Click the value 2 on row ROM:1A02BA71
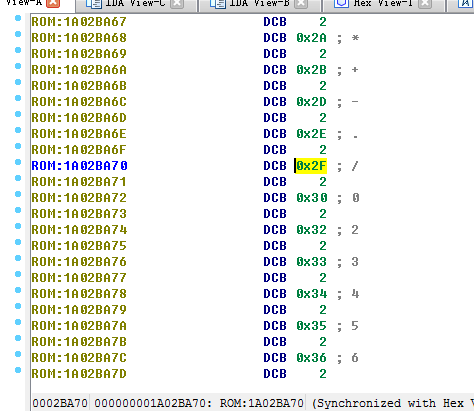This screenshot has height=411, width=474. pyautogui.click(x=323, y=182)
